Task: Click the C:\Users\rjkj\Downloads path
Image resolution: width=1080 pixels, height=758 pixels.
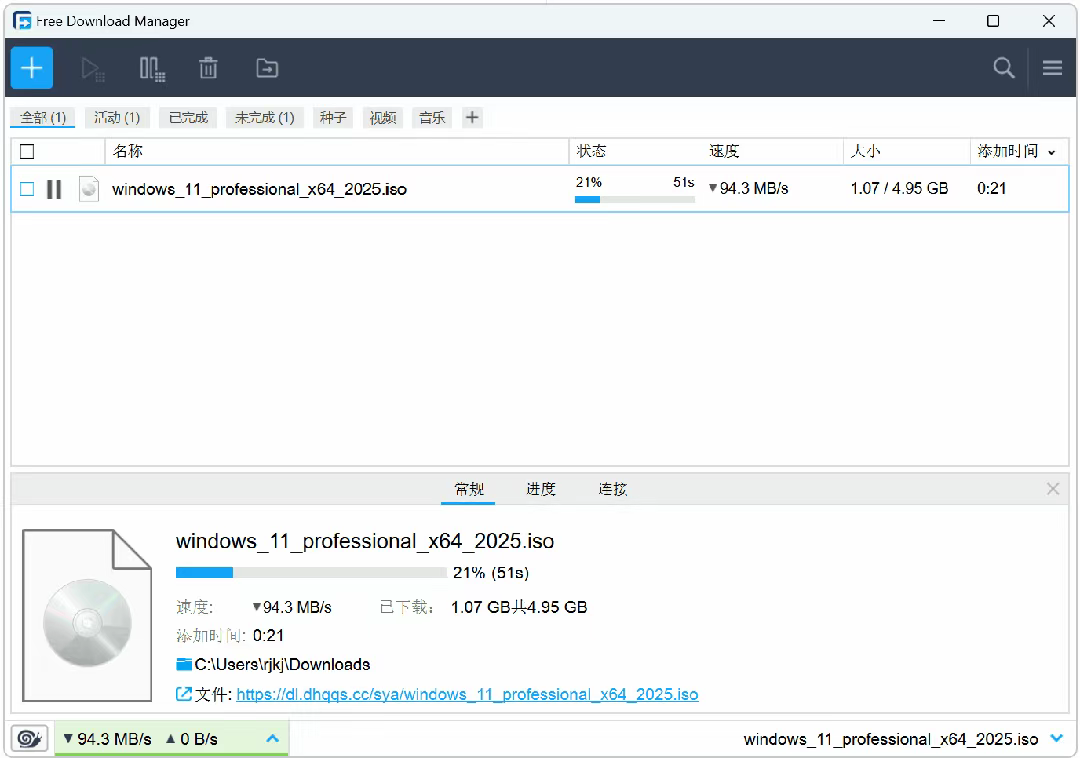Action: tap(282, 664)
